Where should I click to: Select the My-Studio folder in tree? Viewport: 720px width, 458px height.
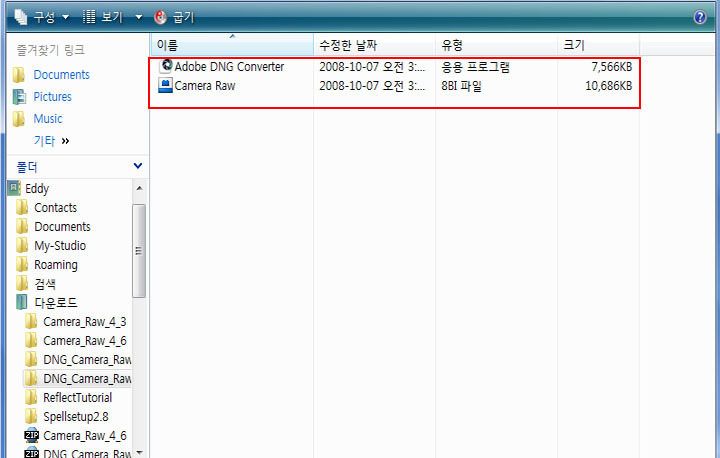[x=60, y=246]
